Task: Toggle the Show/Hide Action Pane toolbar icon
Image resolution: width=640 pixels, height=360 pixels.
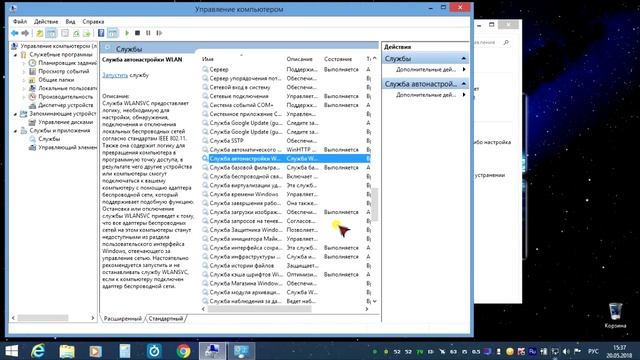Action: tap(113, 33)
